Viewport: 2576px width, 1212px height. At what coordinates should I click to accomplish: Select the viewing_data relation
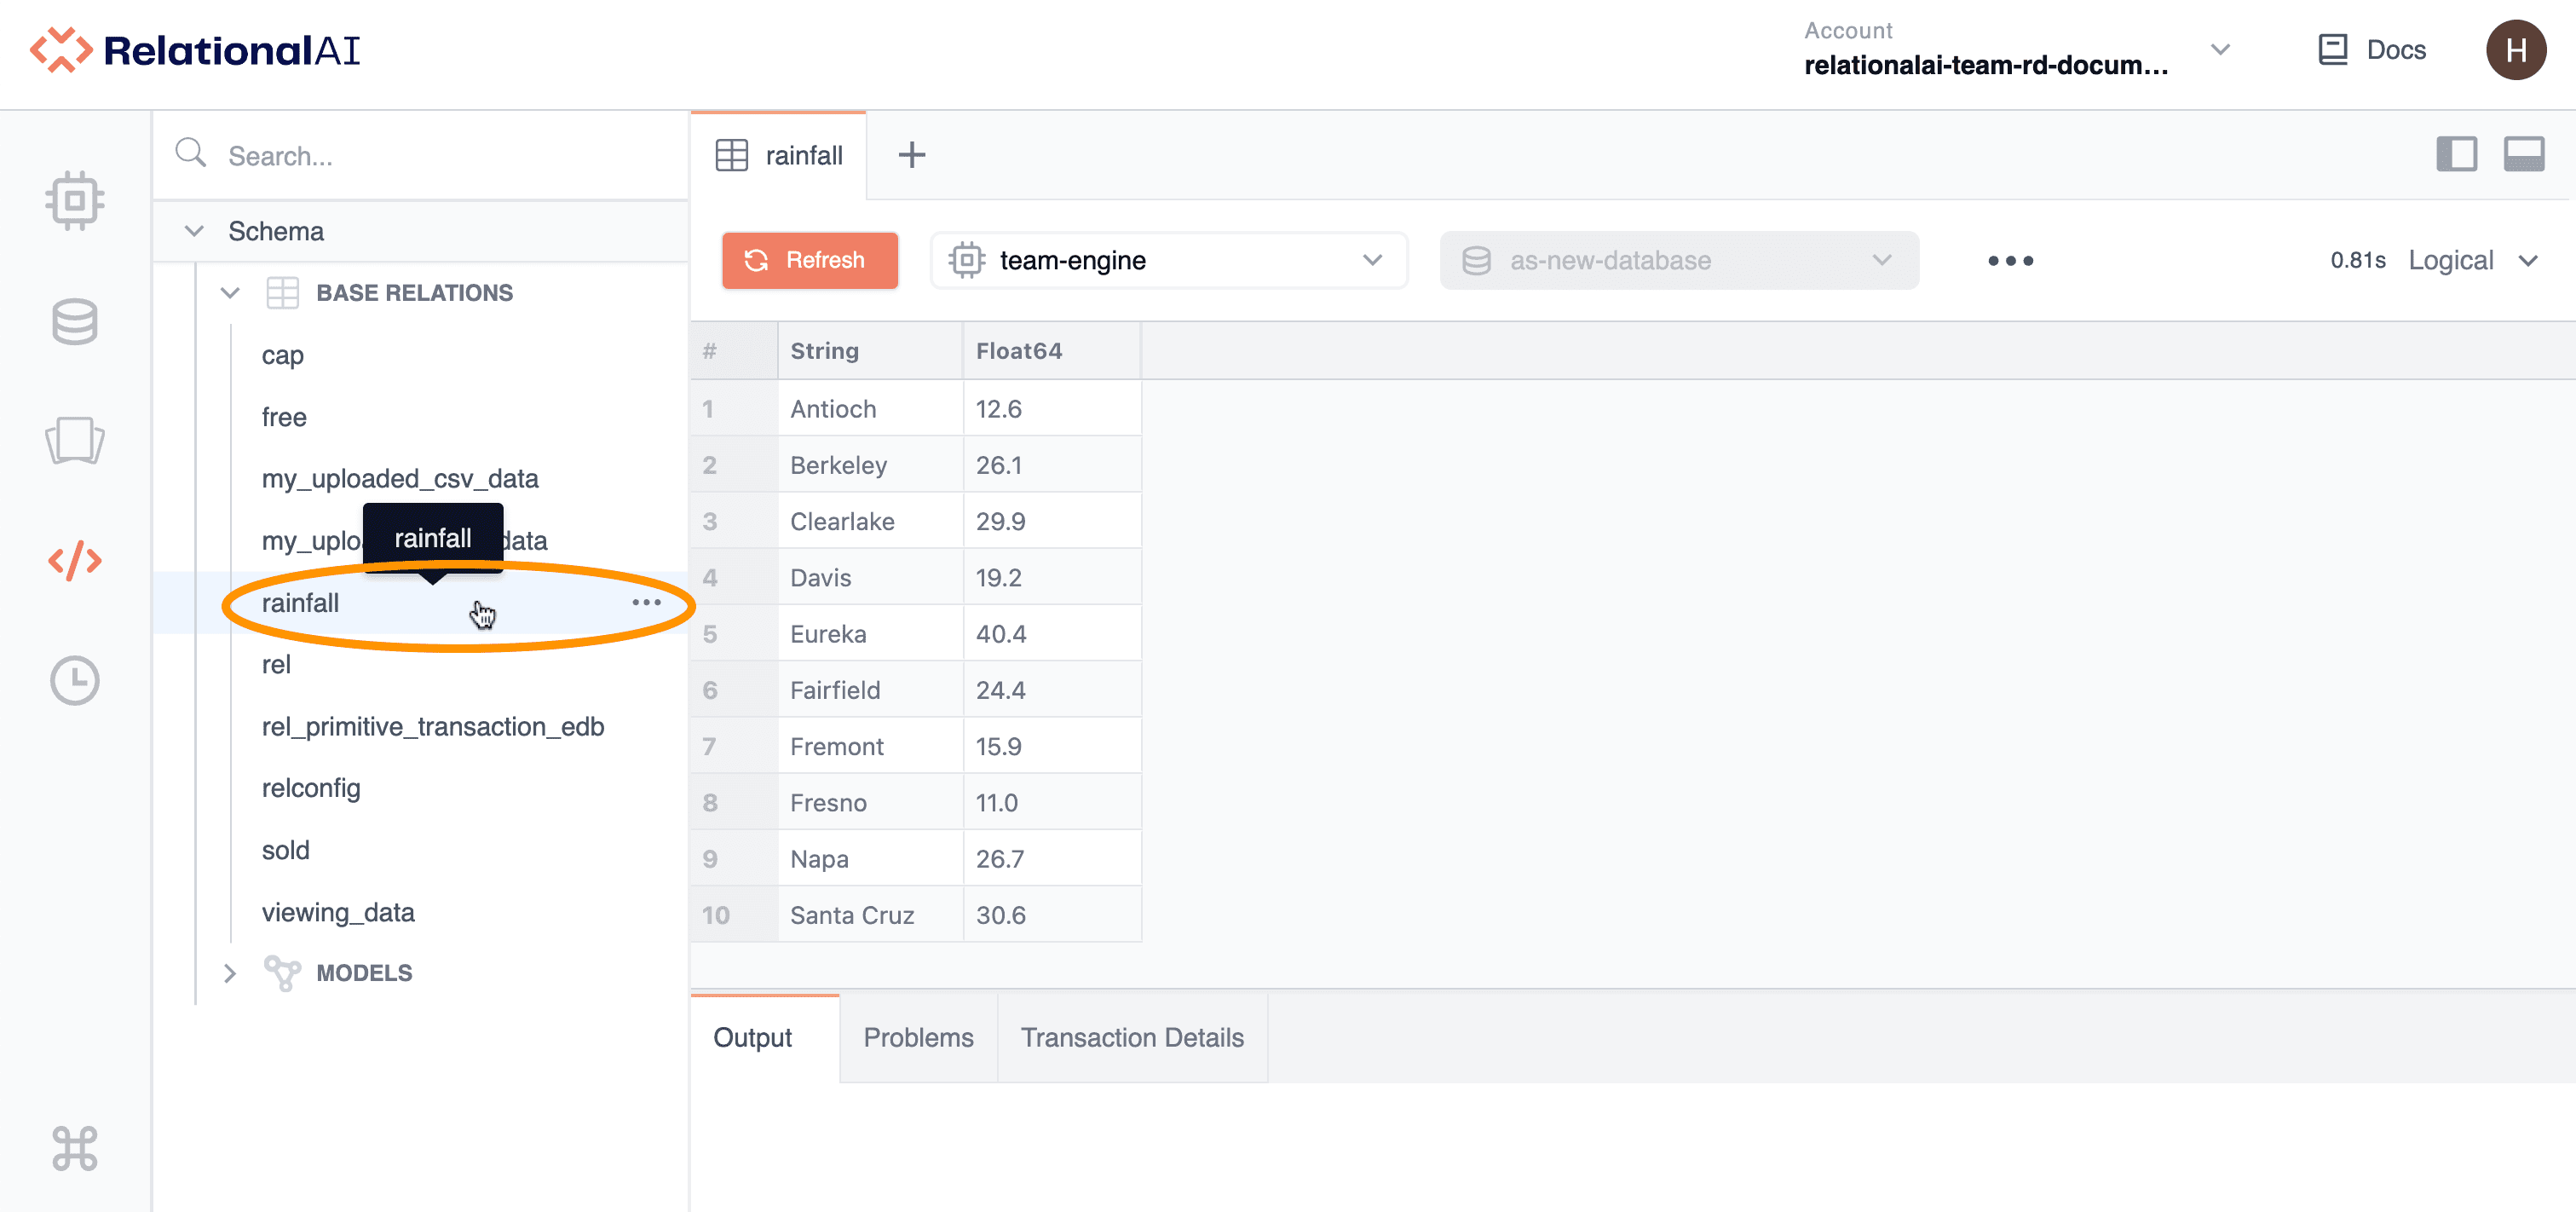(x=338, y=912)
